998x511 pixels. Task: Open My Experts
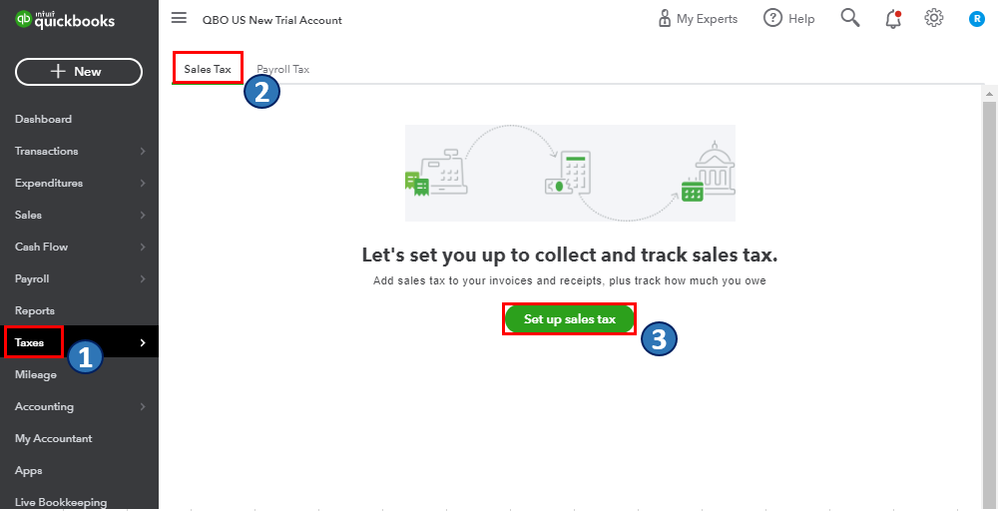click(x=698, y=18)
